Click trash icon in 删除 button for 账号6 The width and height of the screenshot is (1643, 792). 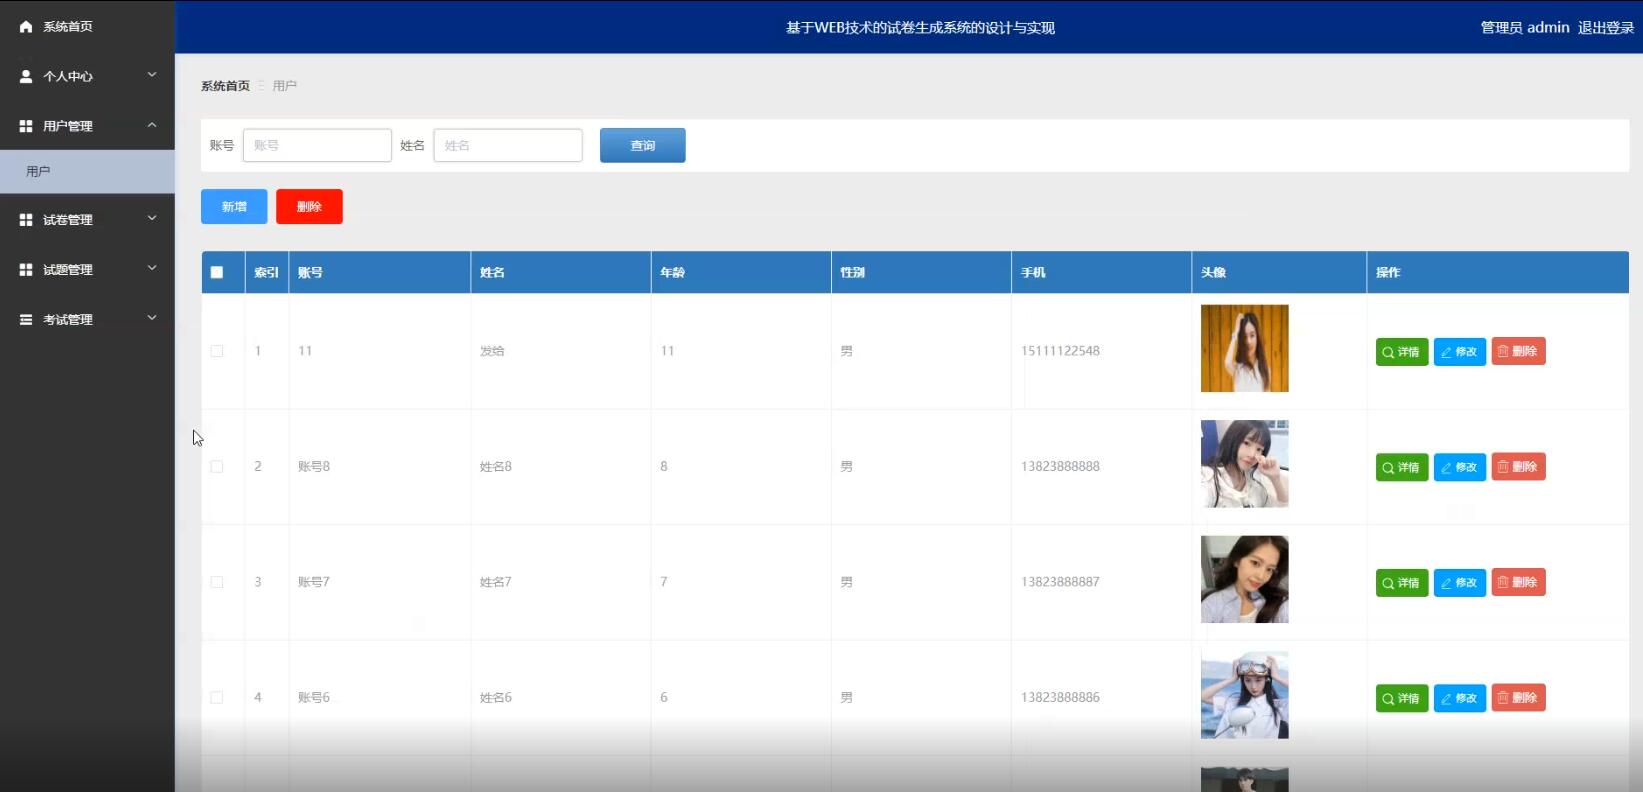pos(1503,697)
